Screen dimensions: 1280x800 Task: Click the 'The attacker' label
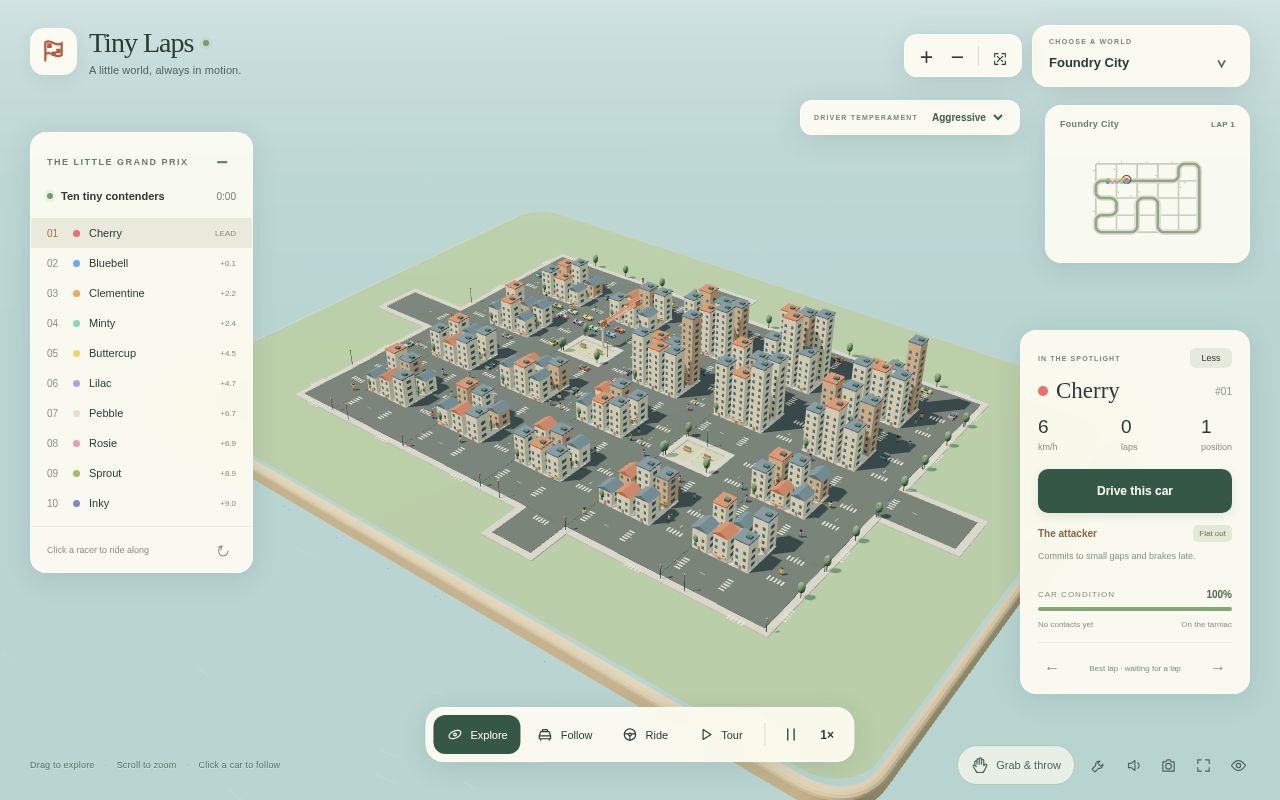(1067, 533)
